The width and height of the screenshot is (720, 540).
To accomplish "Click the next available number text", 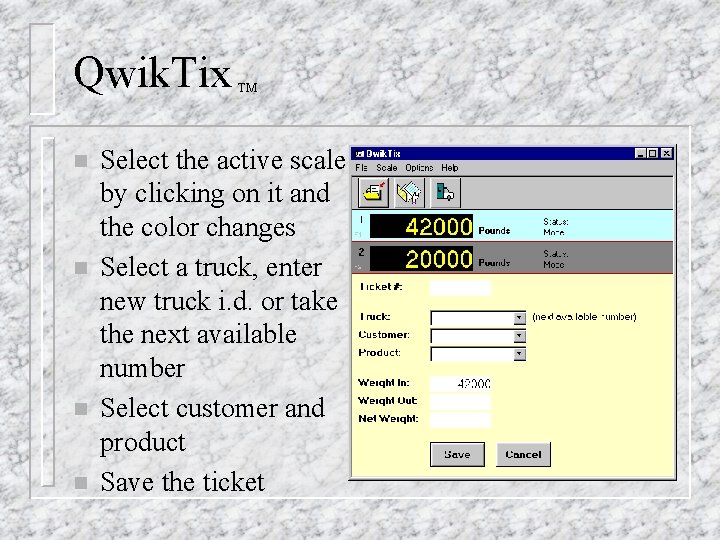I will 584,317.
